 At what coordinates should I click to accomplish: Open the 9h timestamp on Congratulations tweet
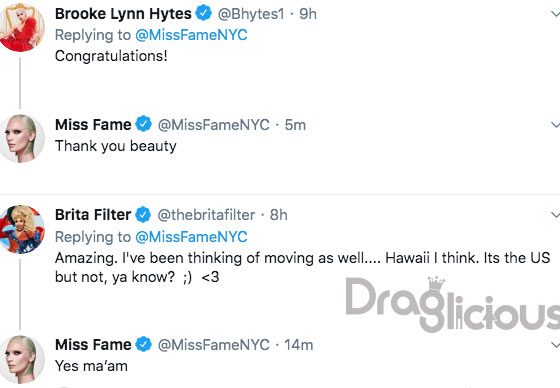pyautogui.click(x=308, y=14)
